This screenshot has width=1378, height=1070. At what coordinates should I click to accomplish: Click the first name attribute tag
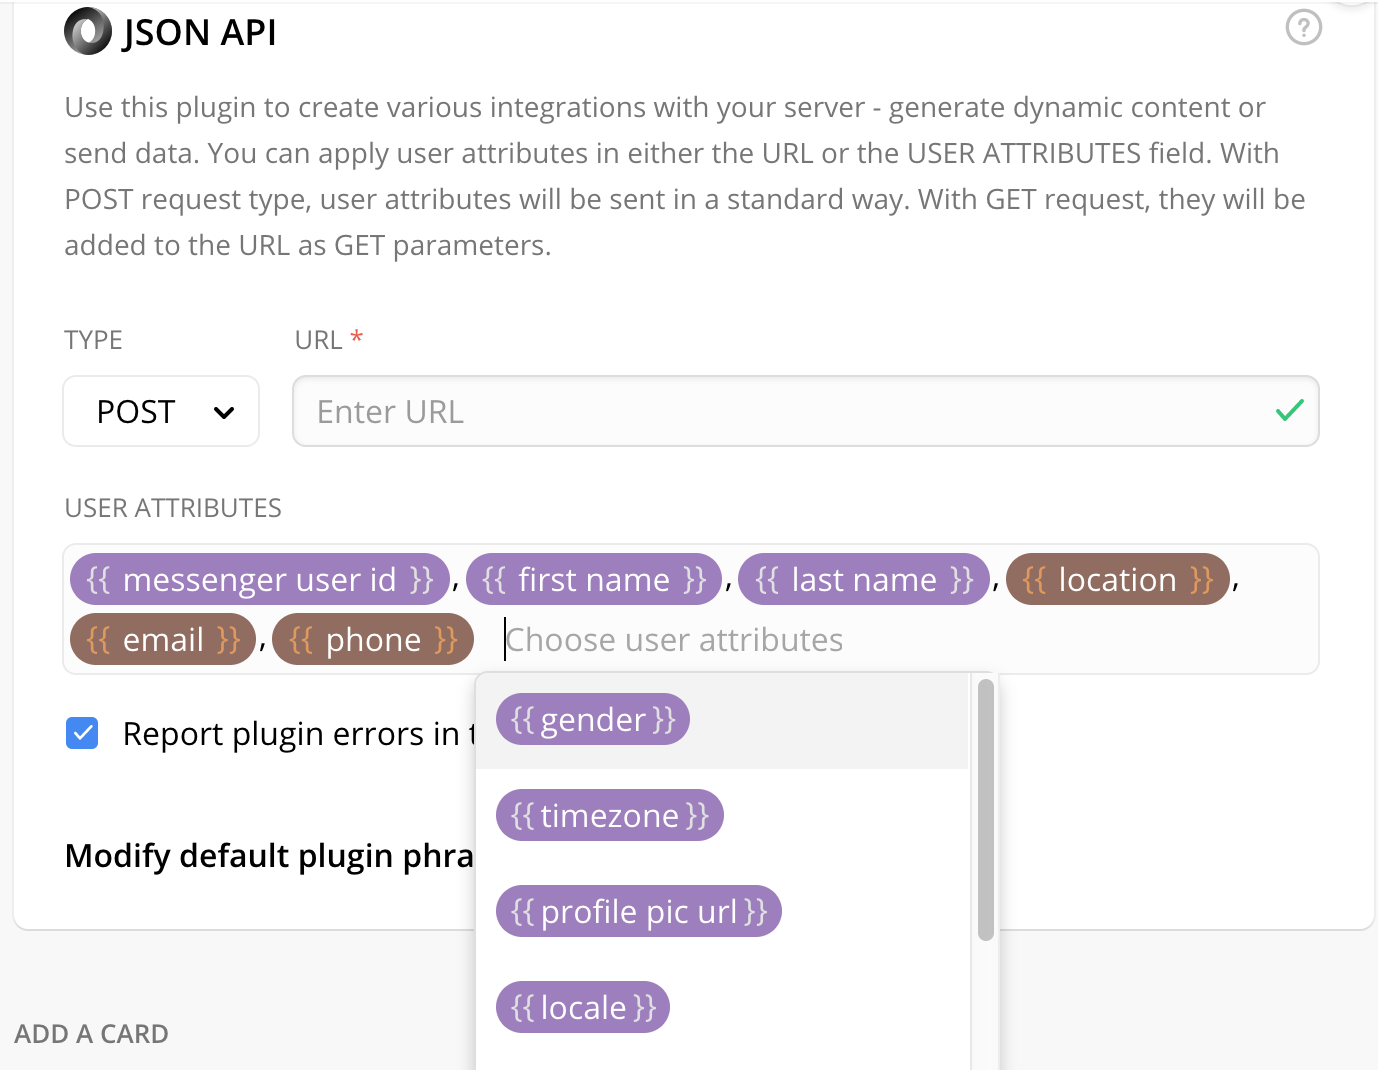(593, 580)
